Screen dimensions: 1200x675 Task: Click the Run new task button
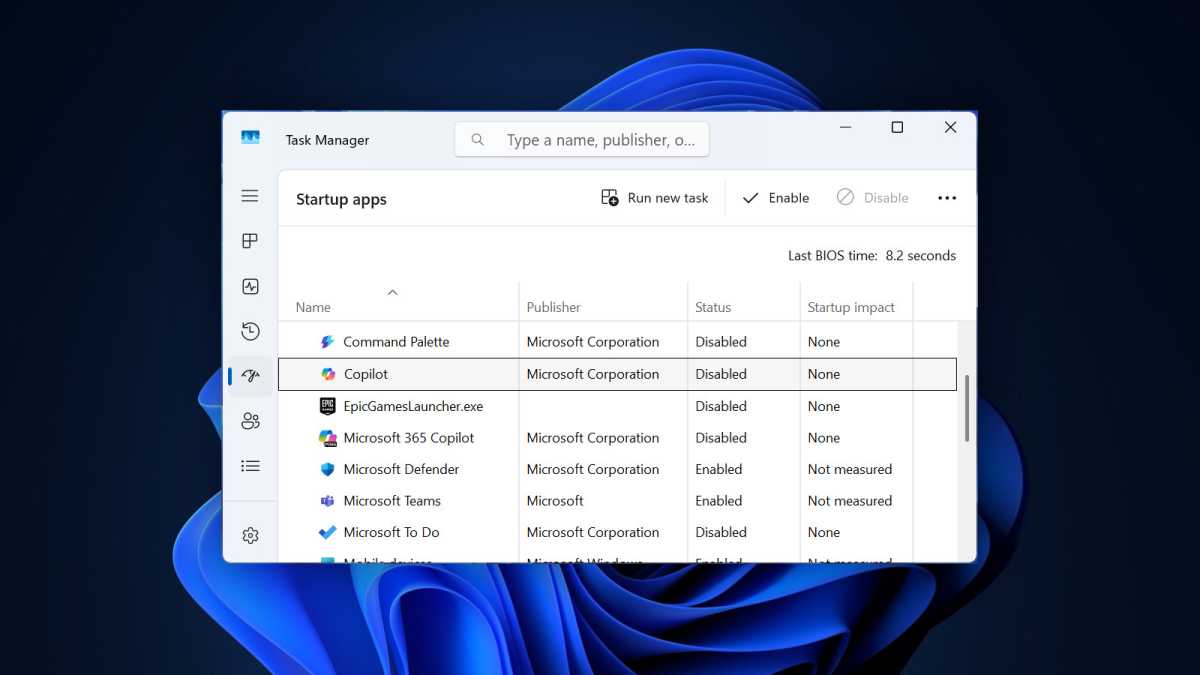pyautogui.click(x=655, y=198)
